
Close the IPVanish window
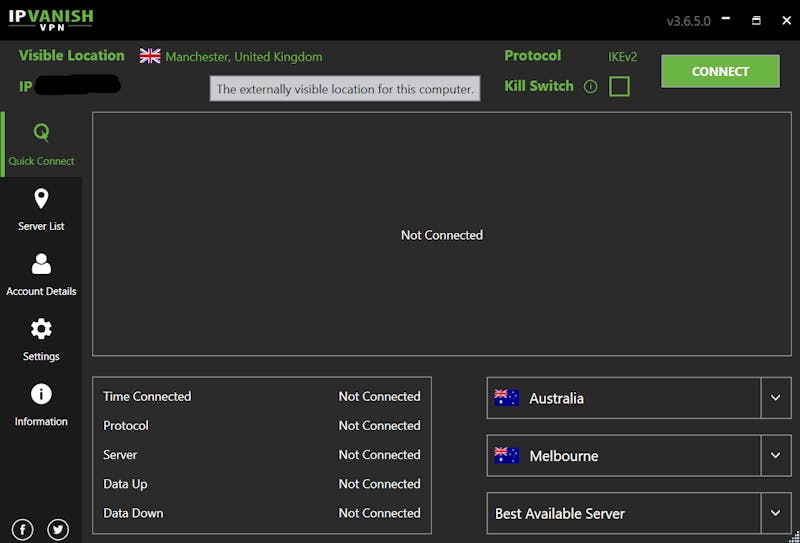coord(786,20)
